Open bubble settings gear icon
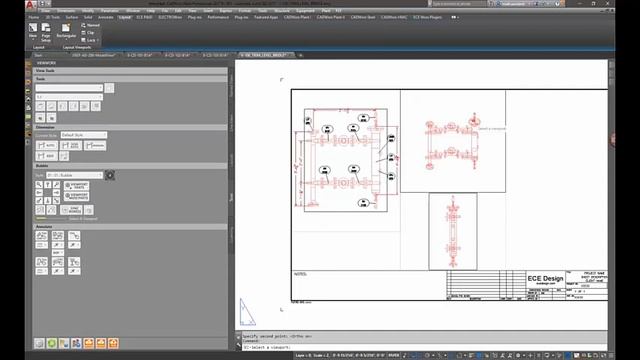The width and height of the screenshot is (640, 360). click(110, 175)
